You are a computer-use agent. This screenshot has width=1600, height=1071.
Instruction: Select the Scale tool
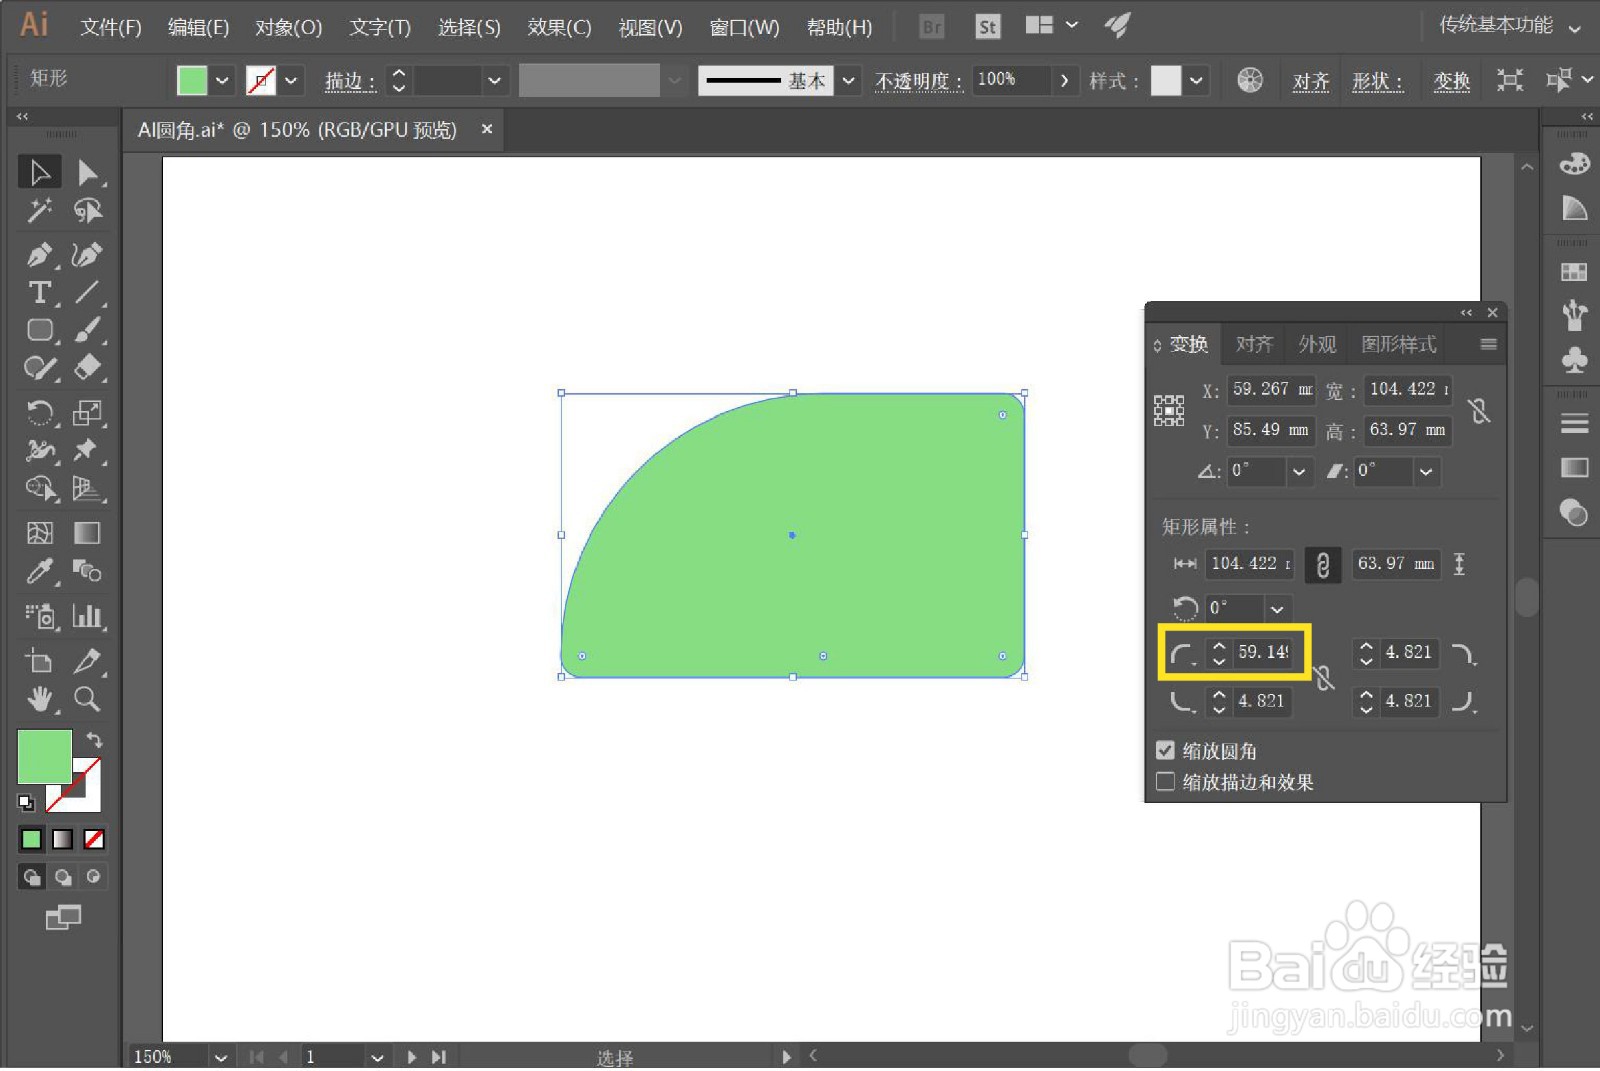pyautogui.click(x=88, y=412)
